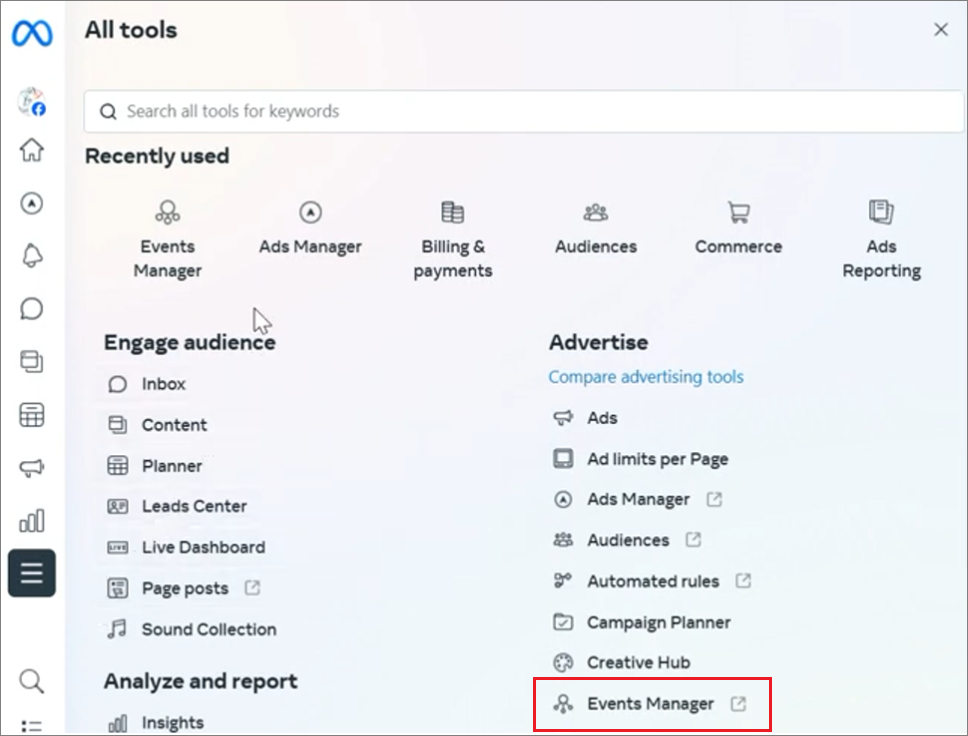
Task: Open Campaign Planner
Action: point(642,622)
